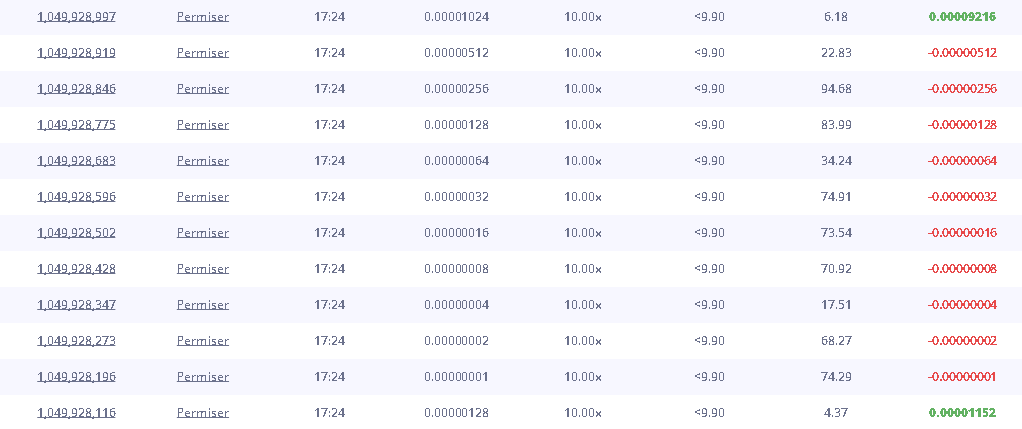Click Permiser user link beside bet 1,049,928,846
Screen dimensions: 1022x429
pos(203,89)
